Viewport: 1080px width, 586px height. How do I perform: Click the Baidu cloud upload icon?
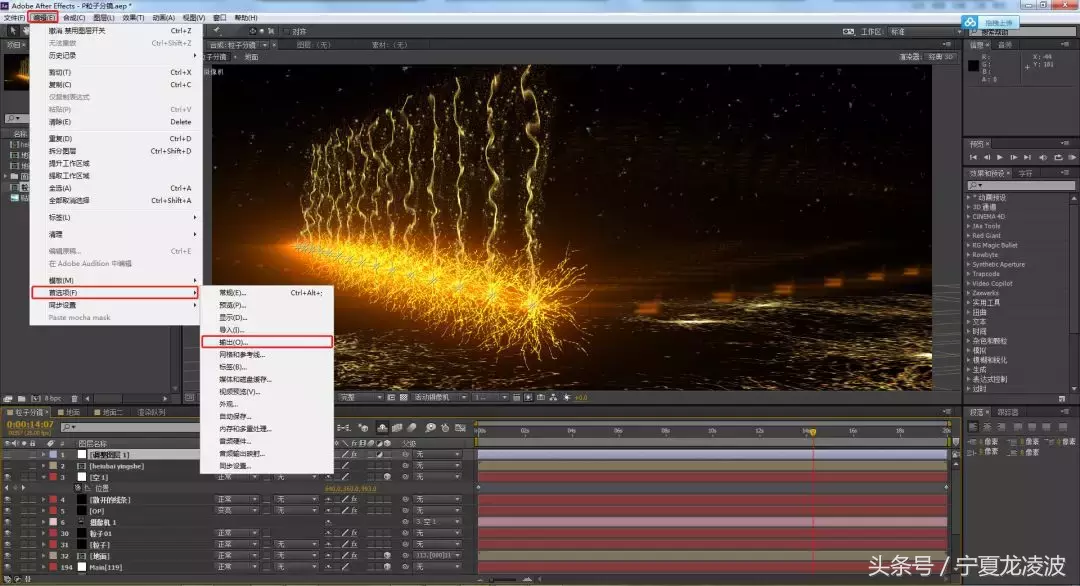click(x=968, y=22)
